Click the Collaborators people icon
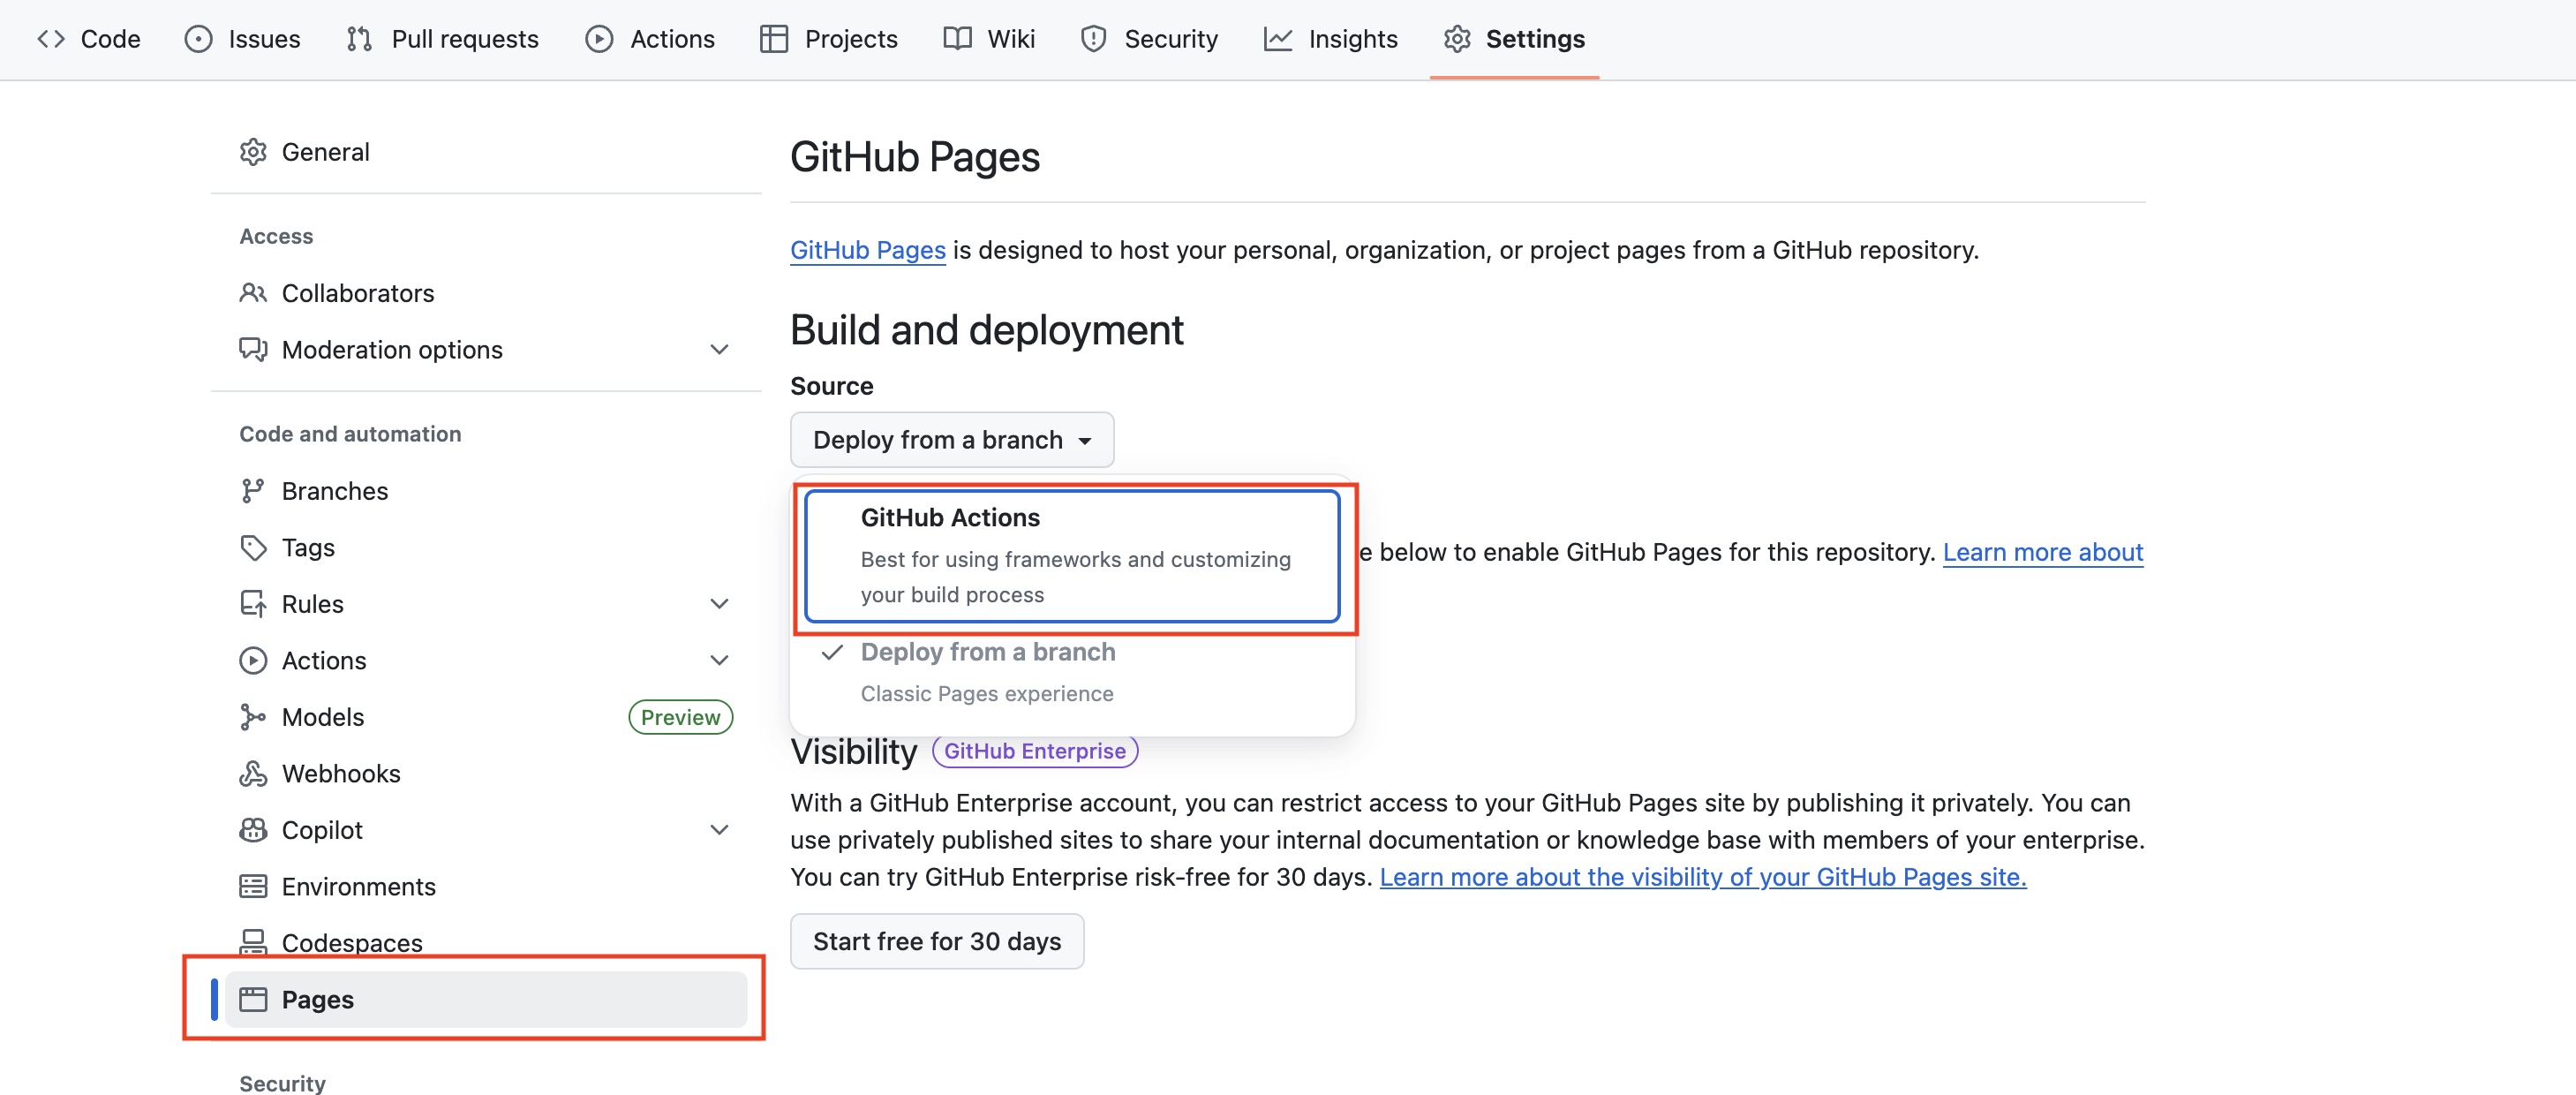Viewport: 2576px width, 1095px height. click(253, 293)
